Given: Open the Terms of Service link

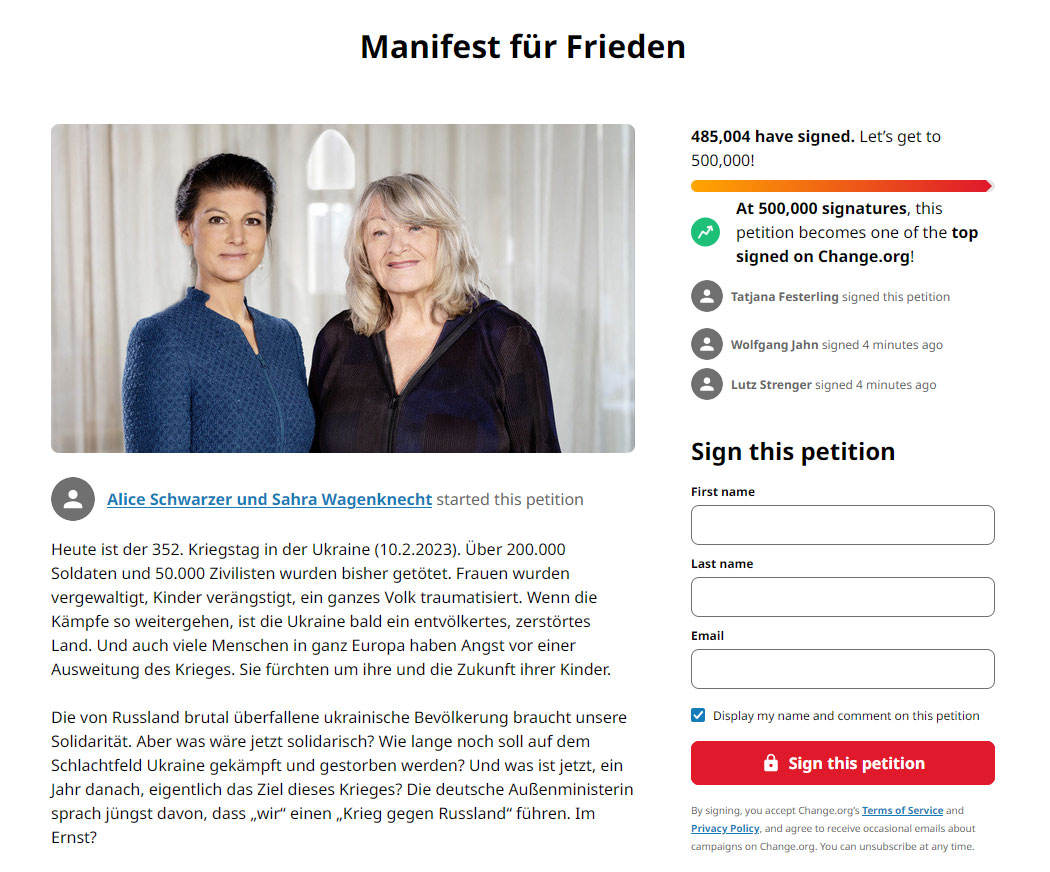Looking at the screenshot, I should (x=902, y=810).
